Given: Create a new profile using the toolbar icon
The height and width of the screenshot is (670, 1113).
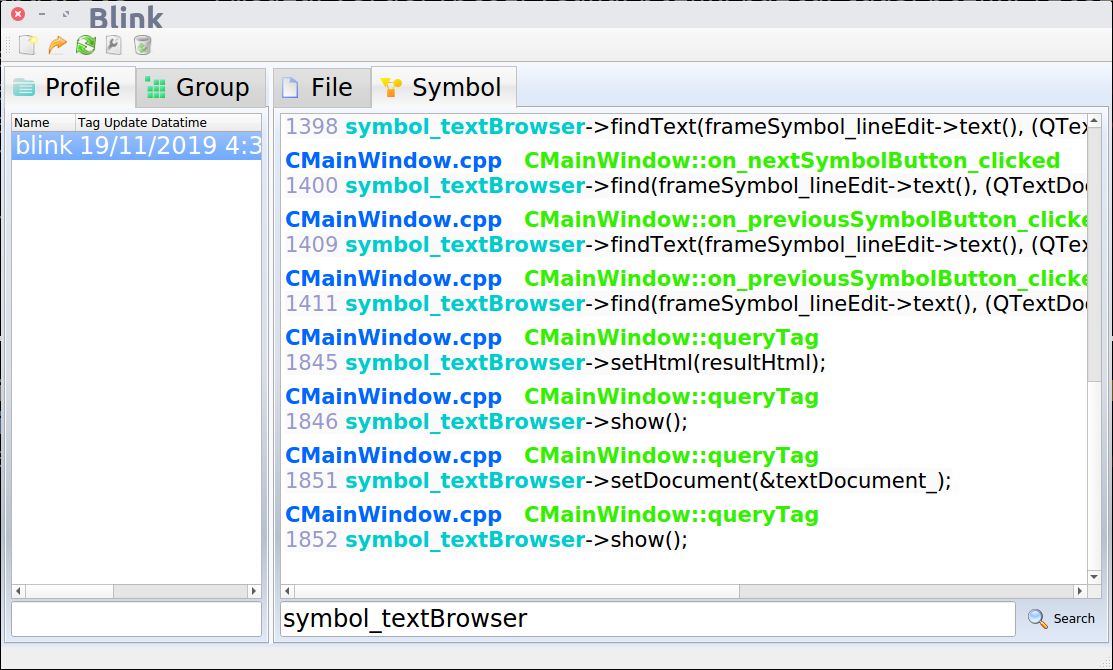Looking at the screenshot, I should [26, 45].
